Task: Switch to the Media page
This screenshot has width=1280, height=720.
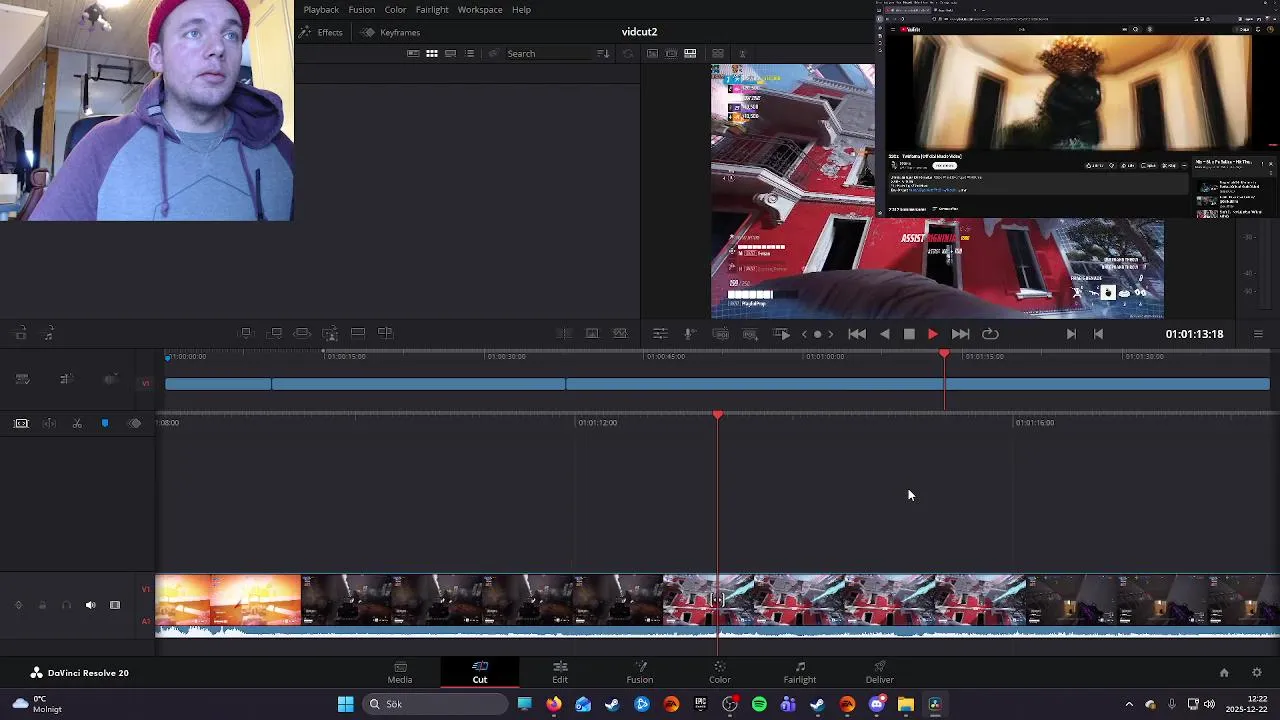Action: click(400, 672)
